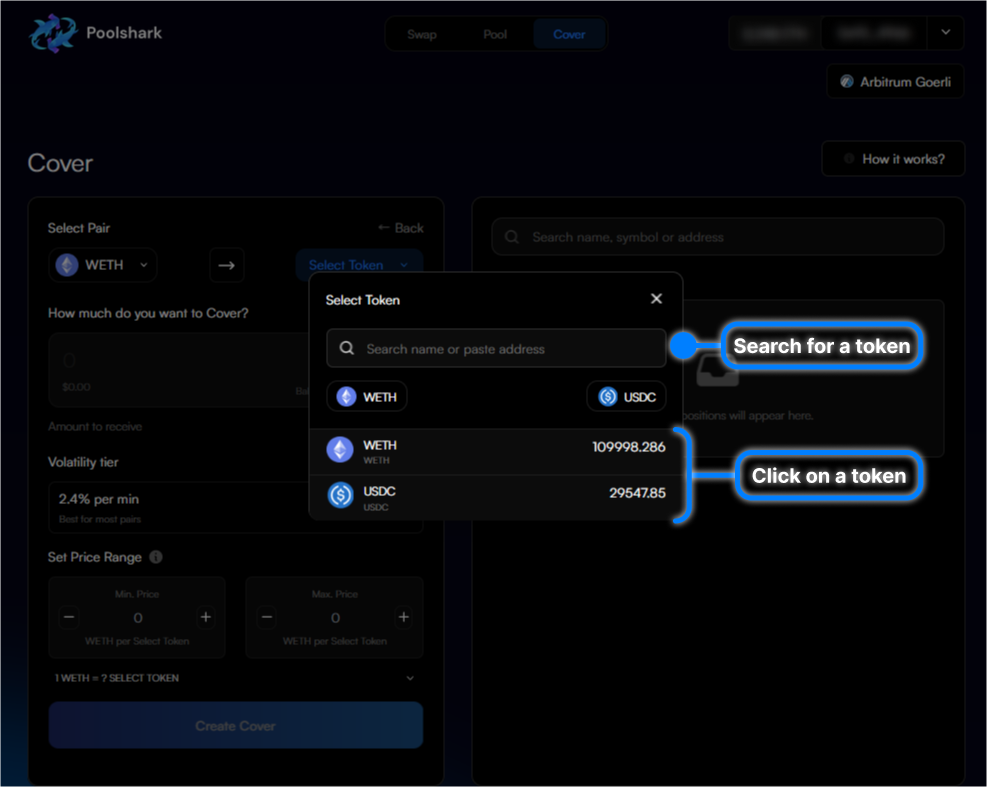Switch to the Swap tab
Image resolution: width=987 pixels, height=787 pixels.
pos(422,33)
